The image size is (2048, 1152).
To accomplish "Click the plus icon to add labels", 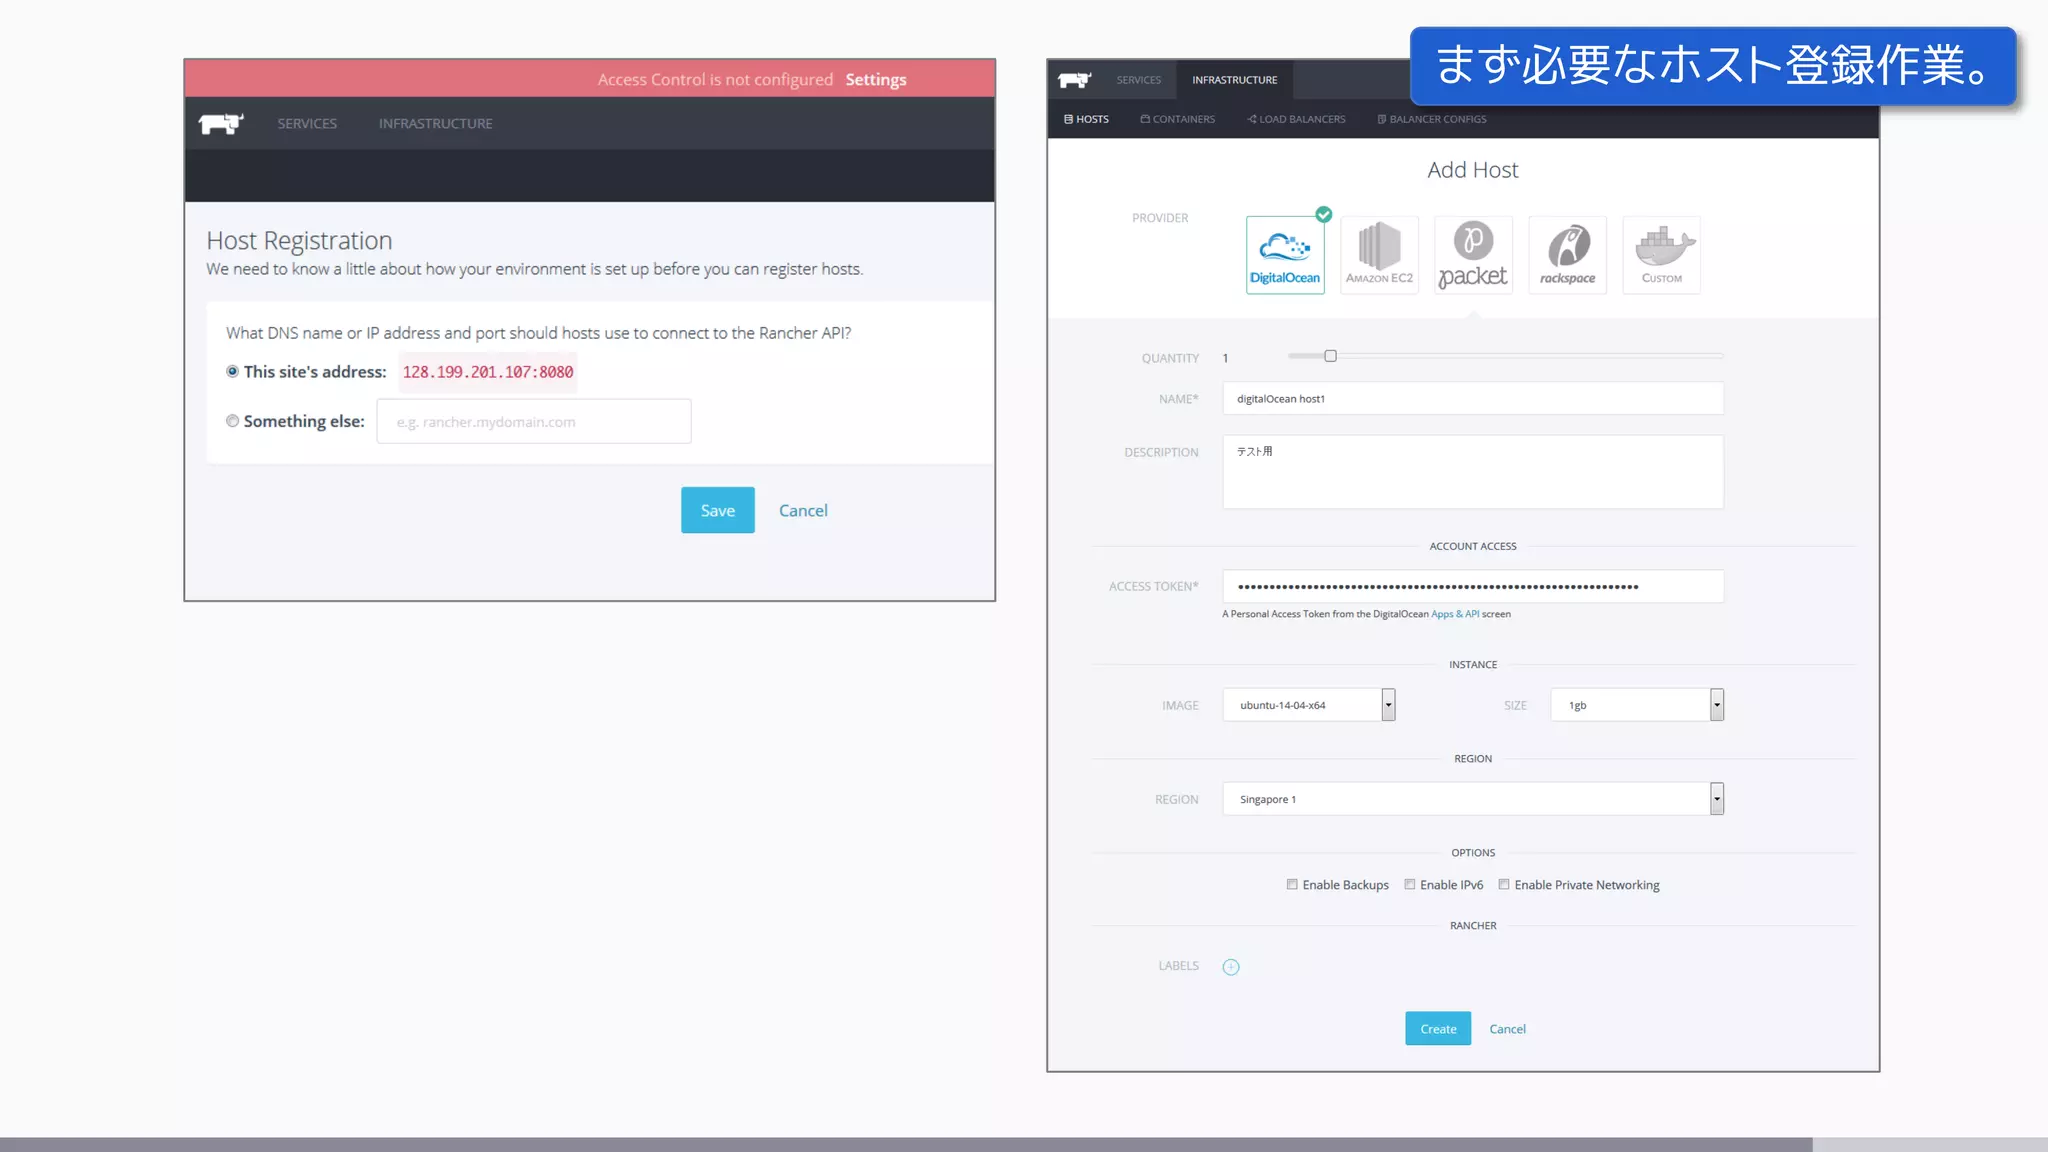I will [1231, 967].
